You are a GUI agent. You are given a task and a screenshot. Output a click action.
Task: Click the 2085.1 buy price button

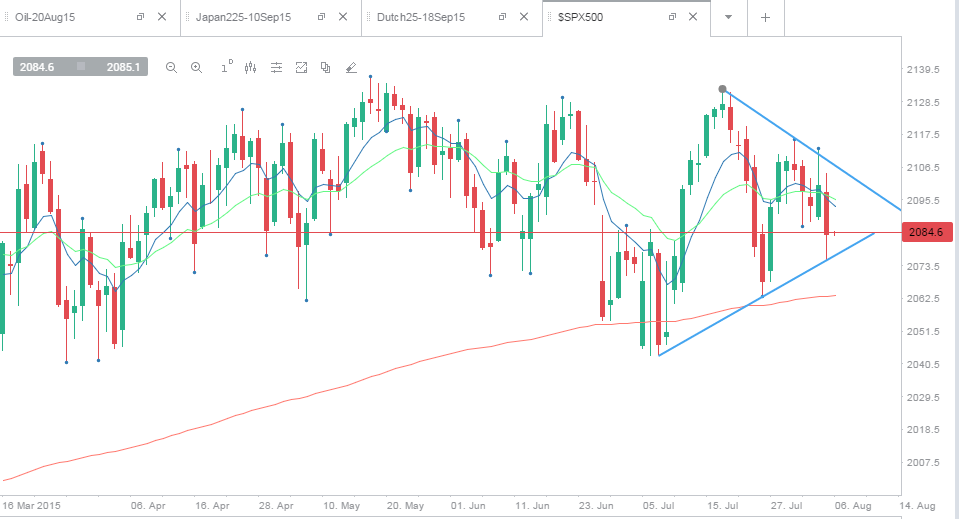(x=123, y=67)
